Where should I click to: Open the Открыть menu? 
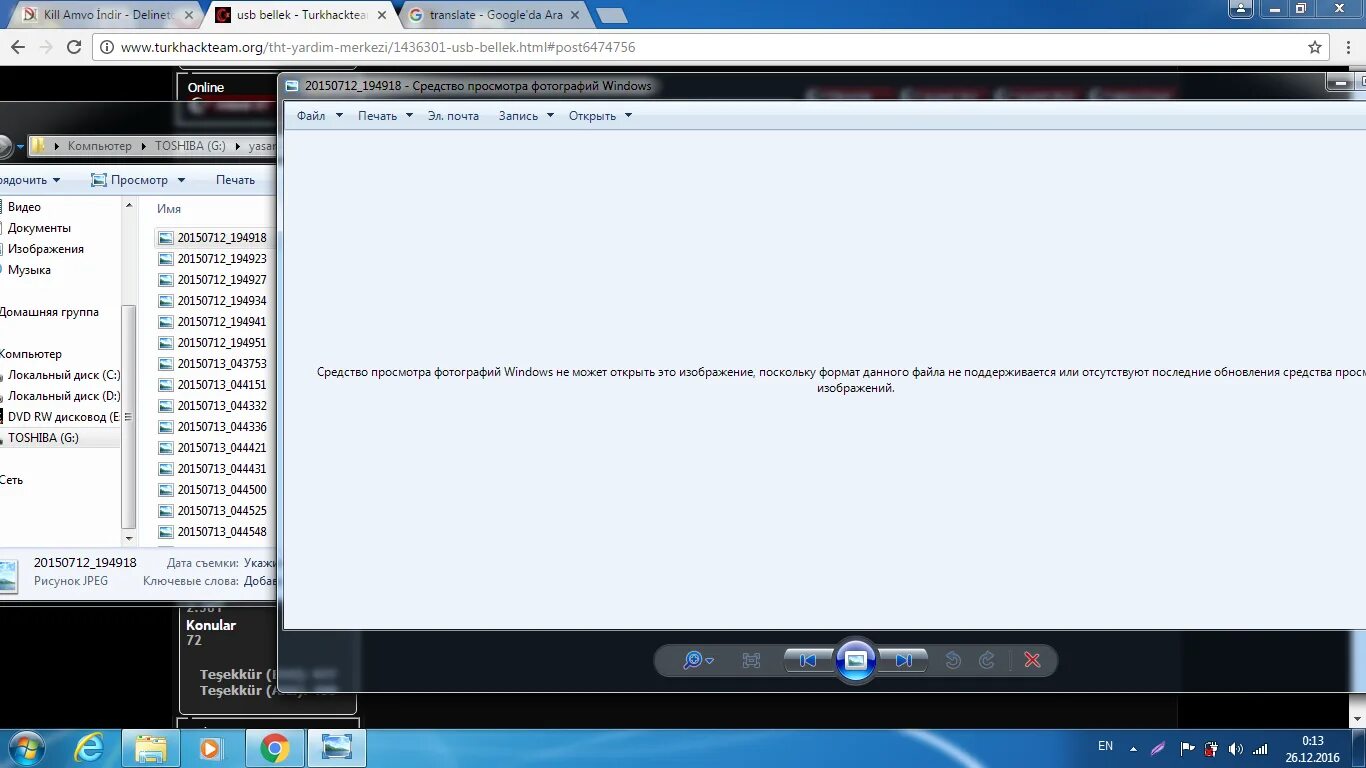pyautogui.click(x=592, y=116)
